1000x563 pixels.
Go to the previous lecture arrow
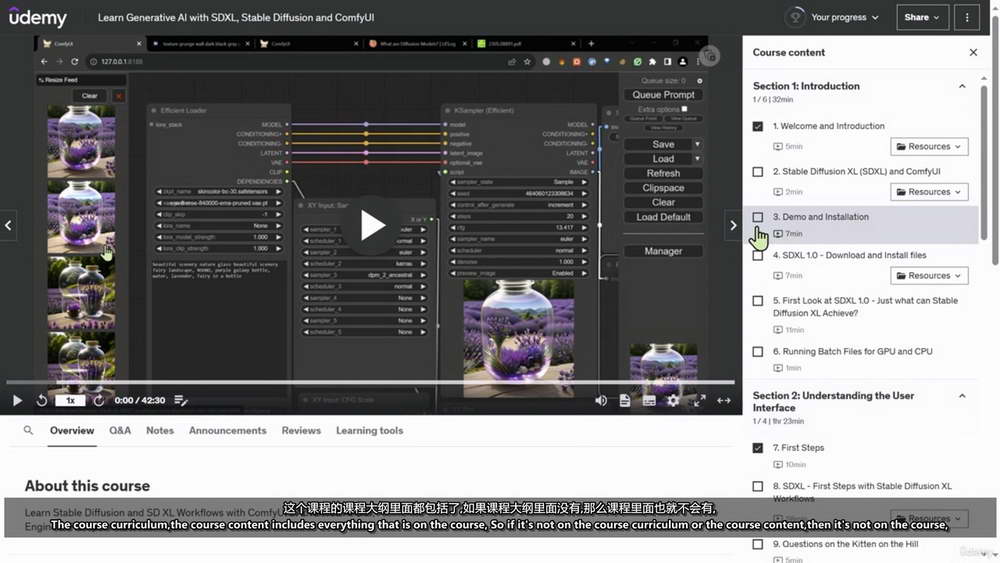(x=8, y=225)
